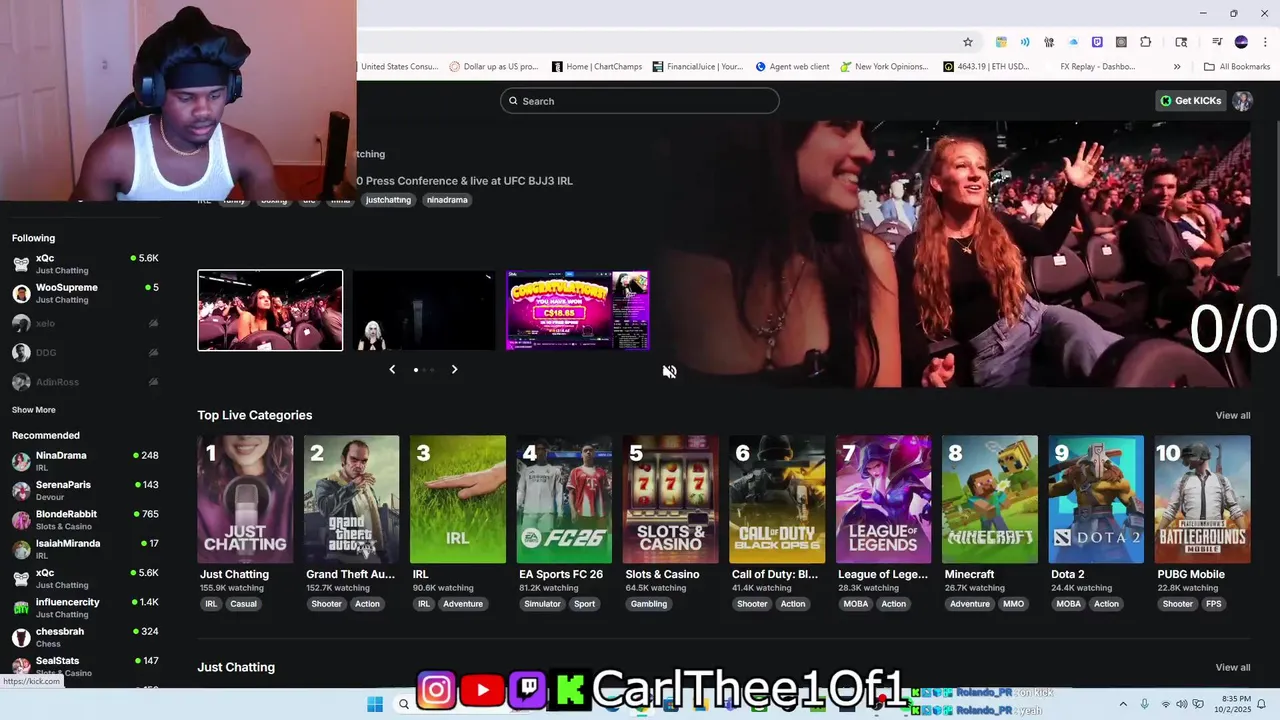The width and height of the screenshot is (1280, 720).
Task: Open Chrome media controls music-note icon
Action: (x=1217, y=42)
